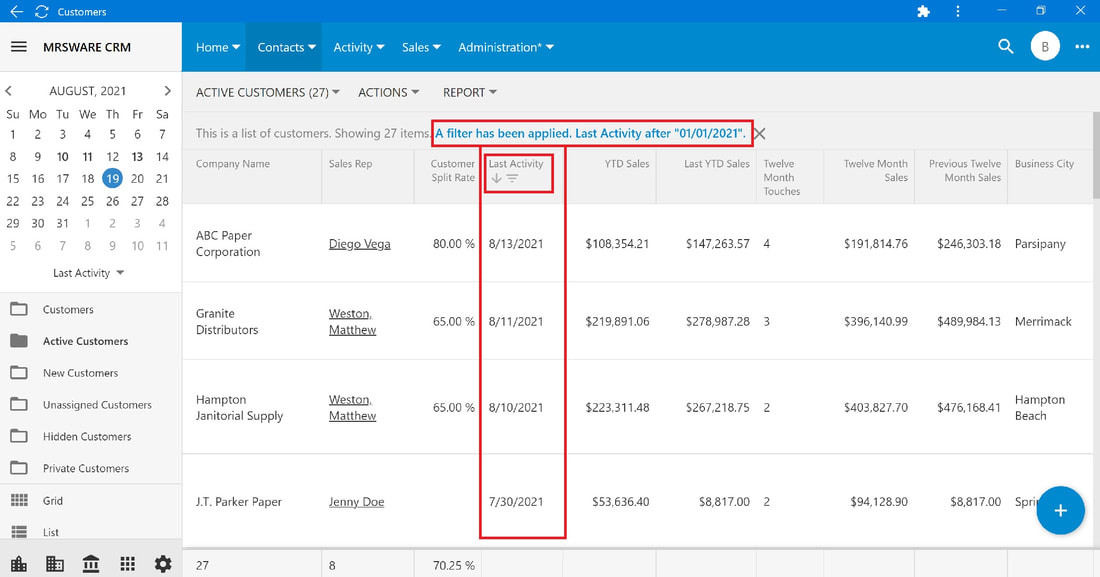Open the Last Activity dropdown below calendar

(88, 272)
